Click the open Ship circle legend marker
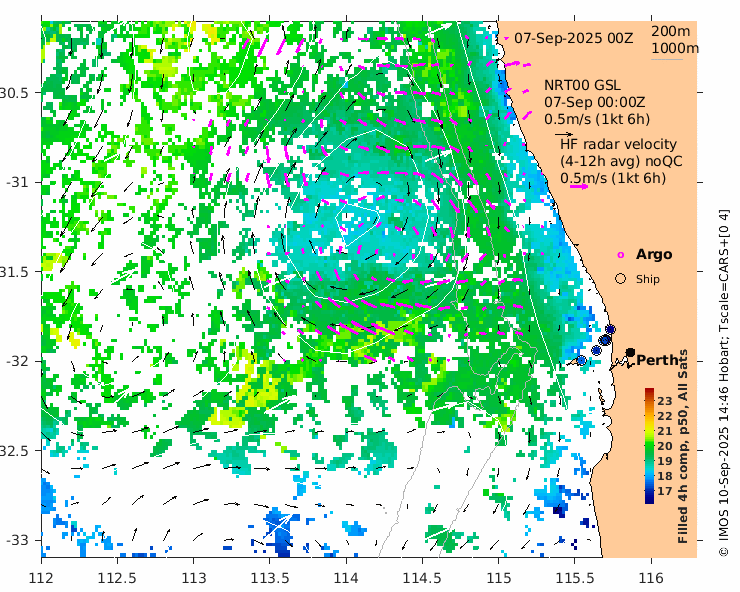Screen dimensions: 740x592 click(x=621, y=279)
